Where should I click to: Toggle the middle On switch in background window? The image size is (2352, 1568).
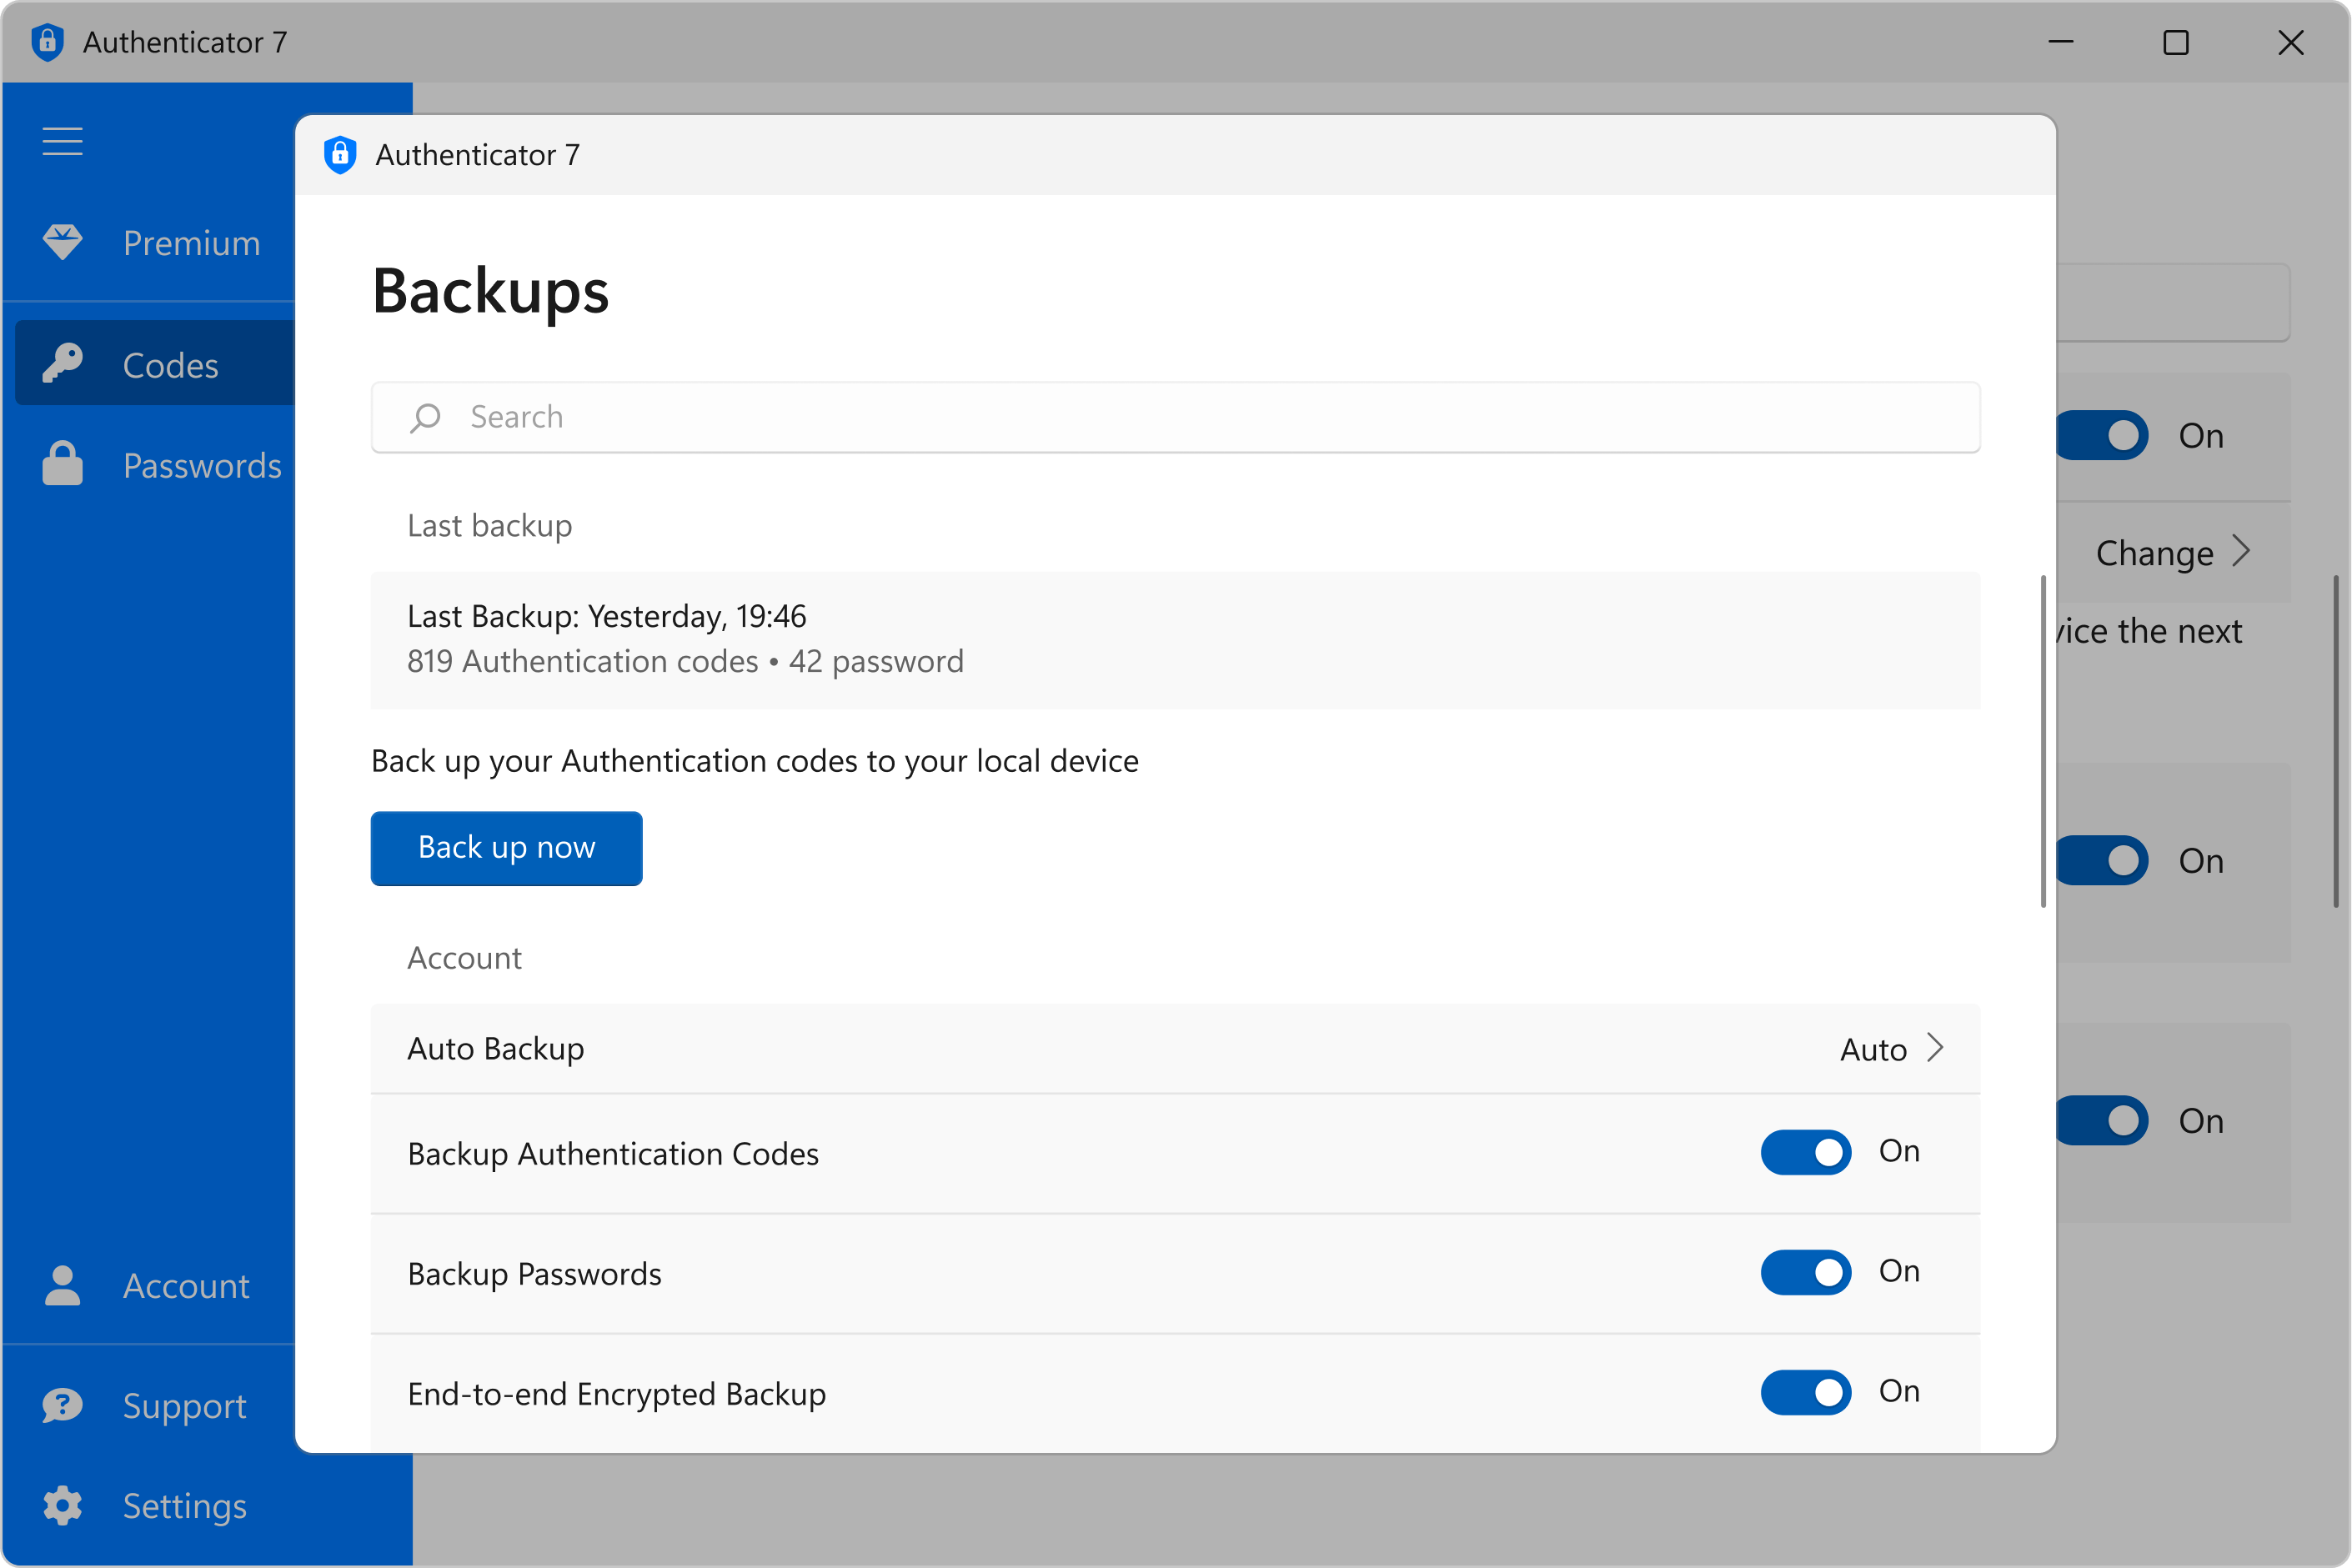coord(2102,860)
